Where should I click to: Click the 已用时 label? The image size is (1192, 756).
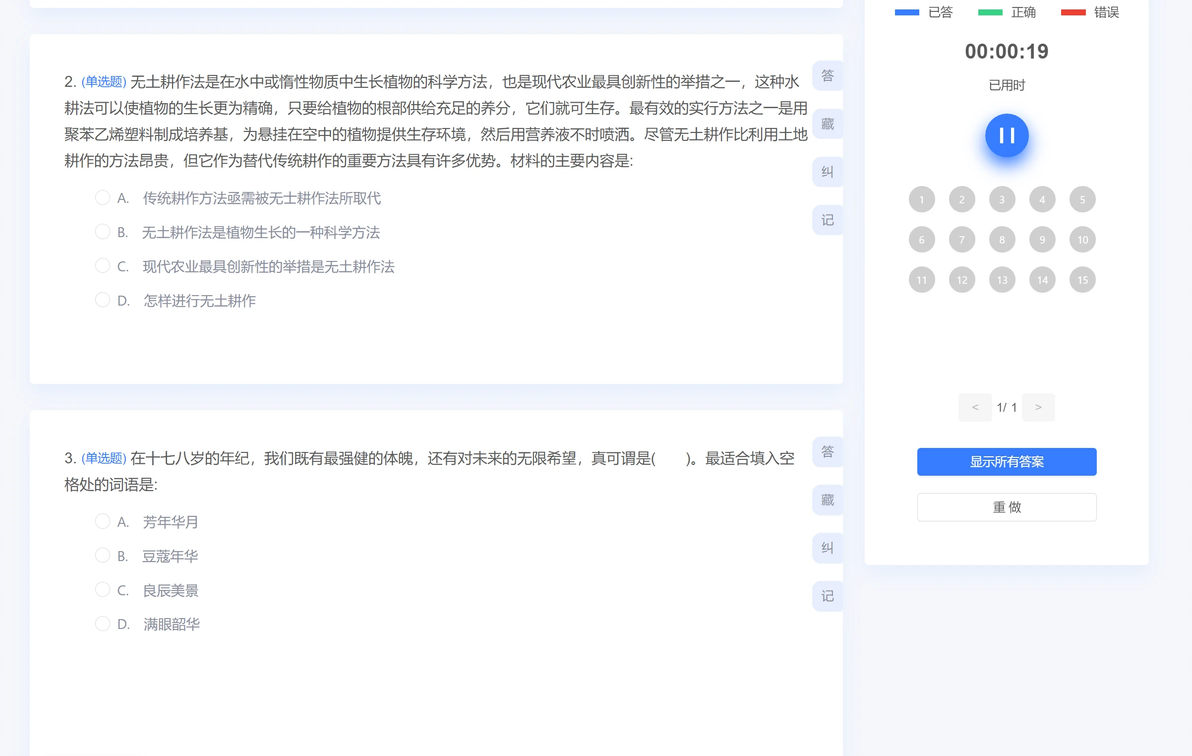pyautogui.click(x=1007, y=85)
